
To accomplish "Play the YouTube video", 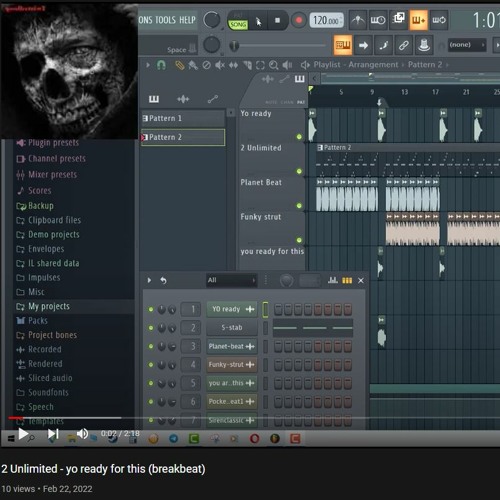I will 23,434.
